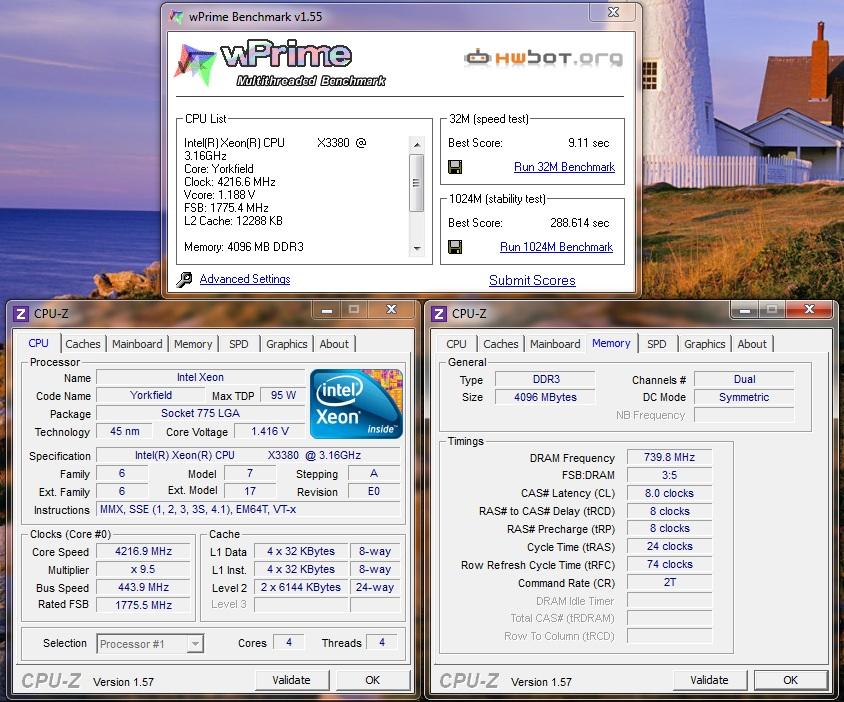Select CPU tab in left CPU-Z window

38,343
